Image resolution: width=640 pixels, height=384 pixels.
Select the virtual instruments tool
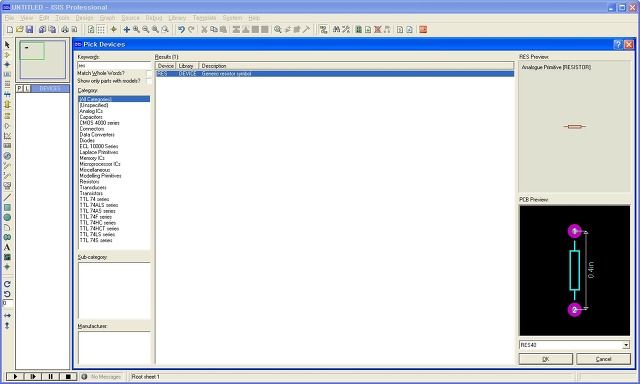coord(7,185)
